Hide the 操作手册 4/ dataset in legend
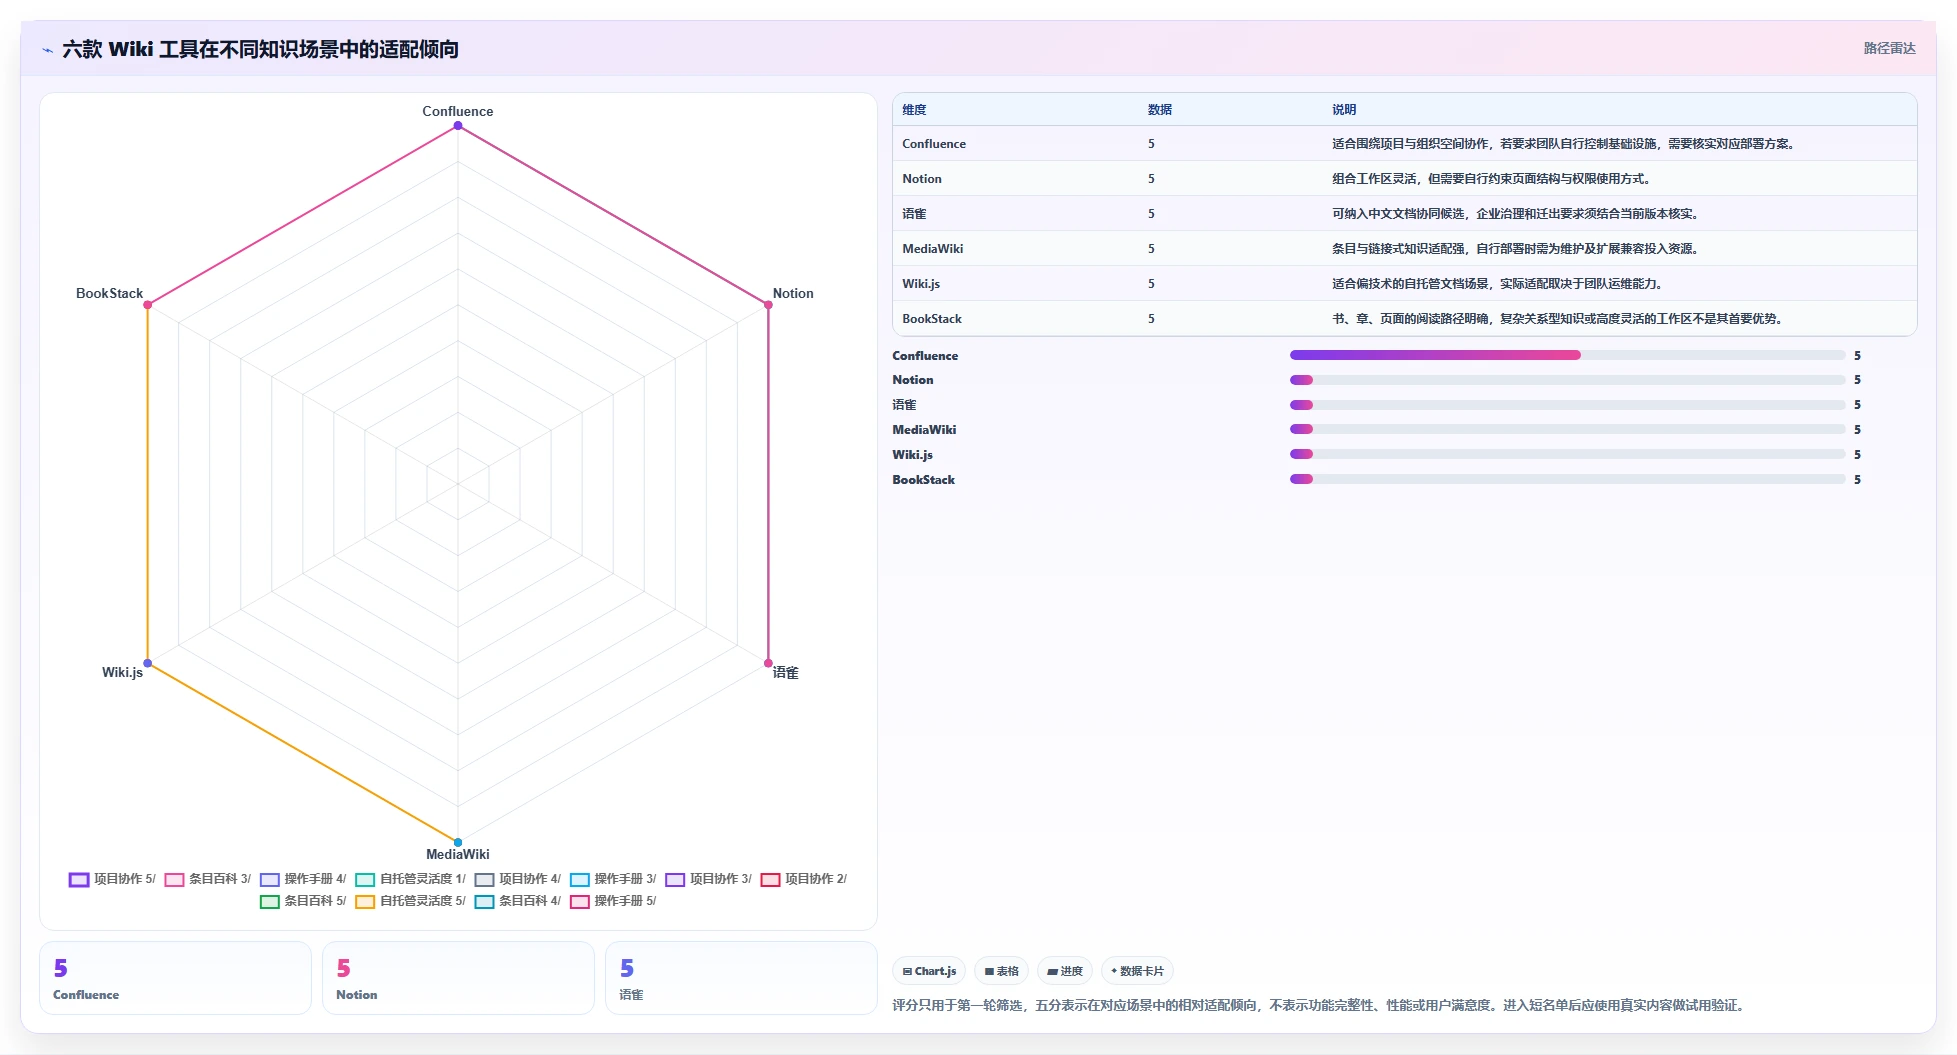 [x=303, y=879]
